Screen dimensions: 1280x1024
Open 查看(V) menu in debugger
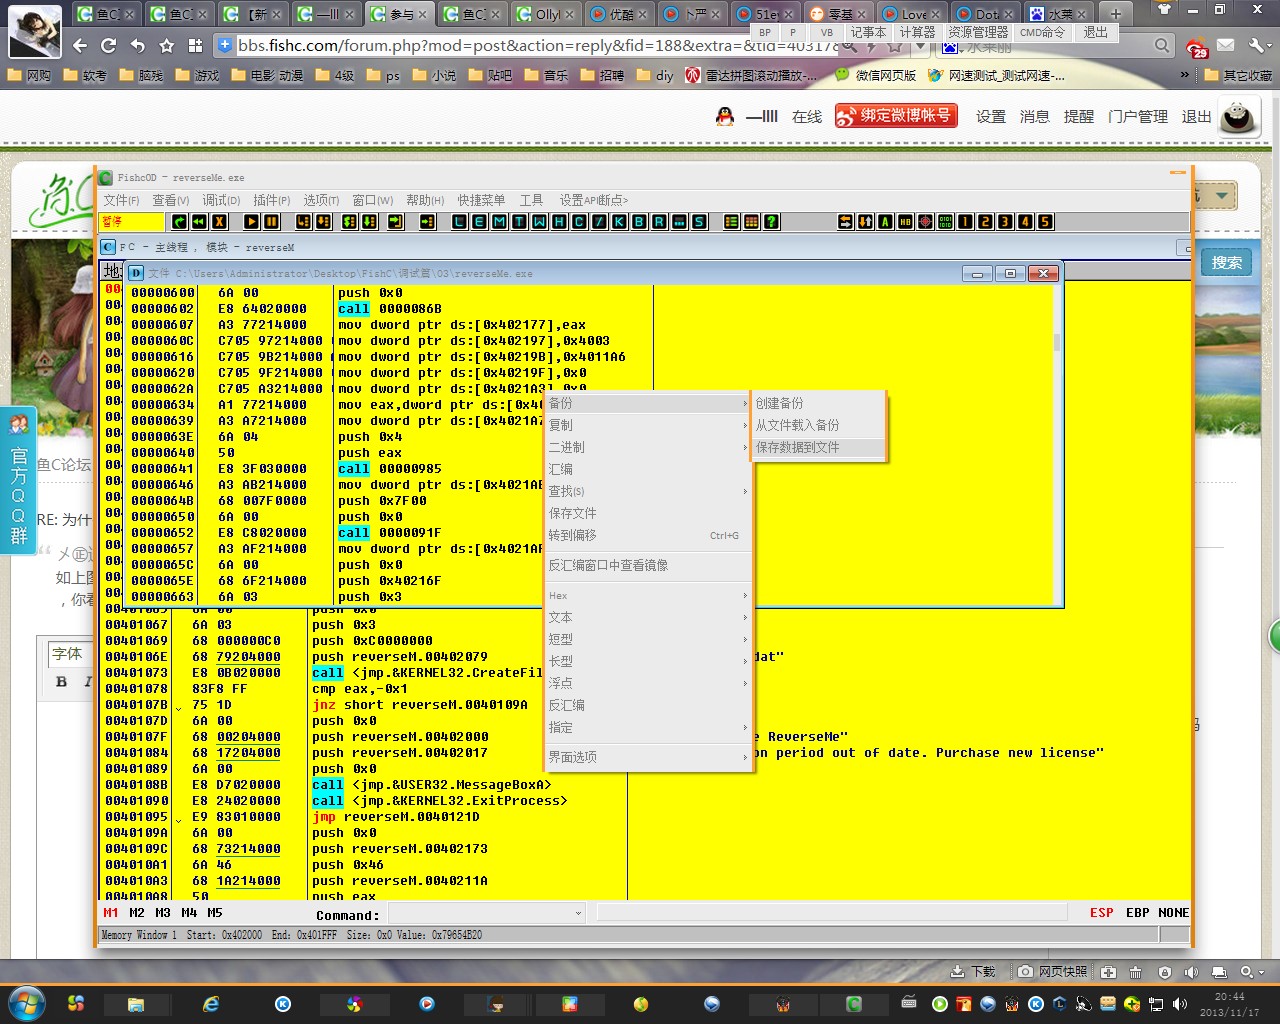click(170, 200)
